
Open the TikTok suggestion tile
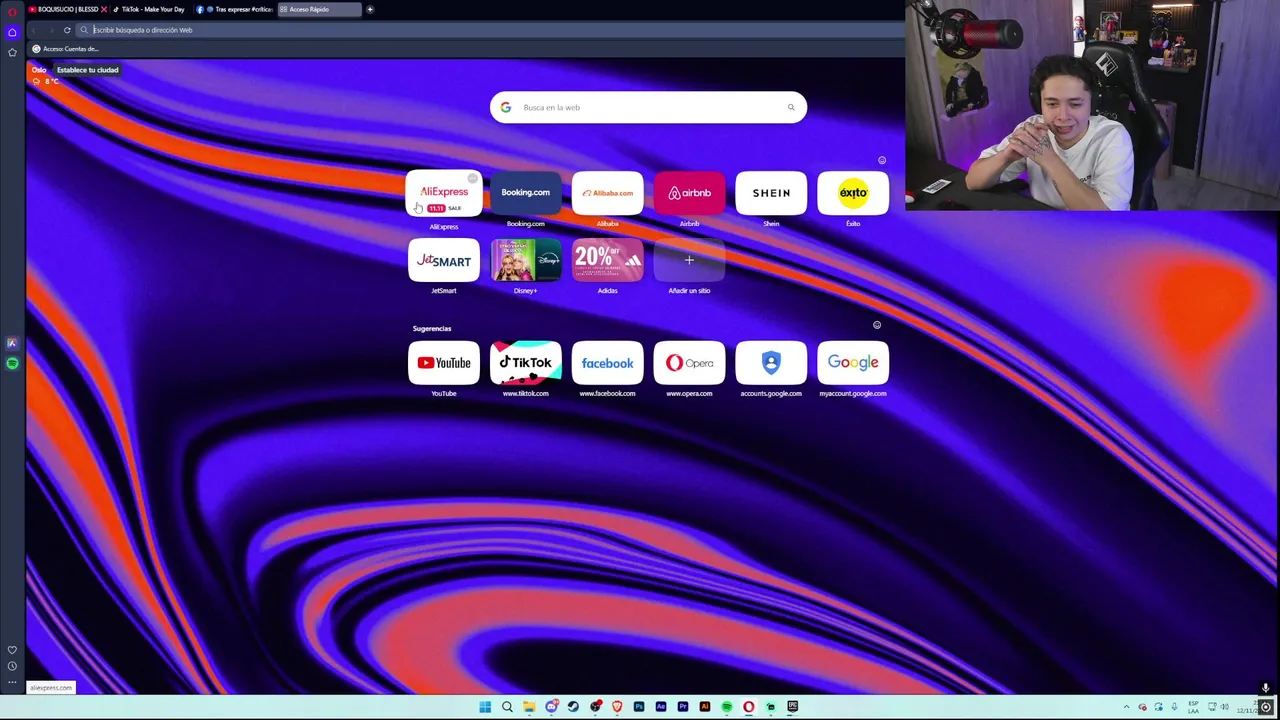pos(526,363)
